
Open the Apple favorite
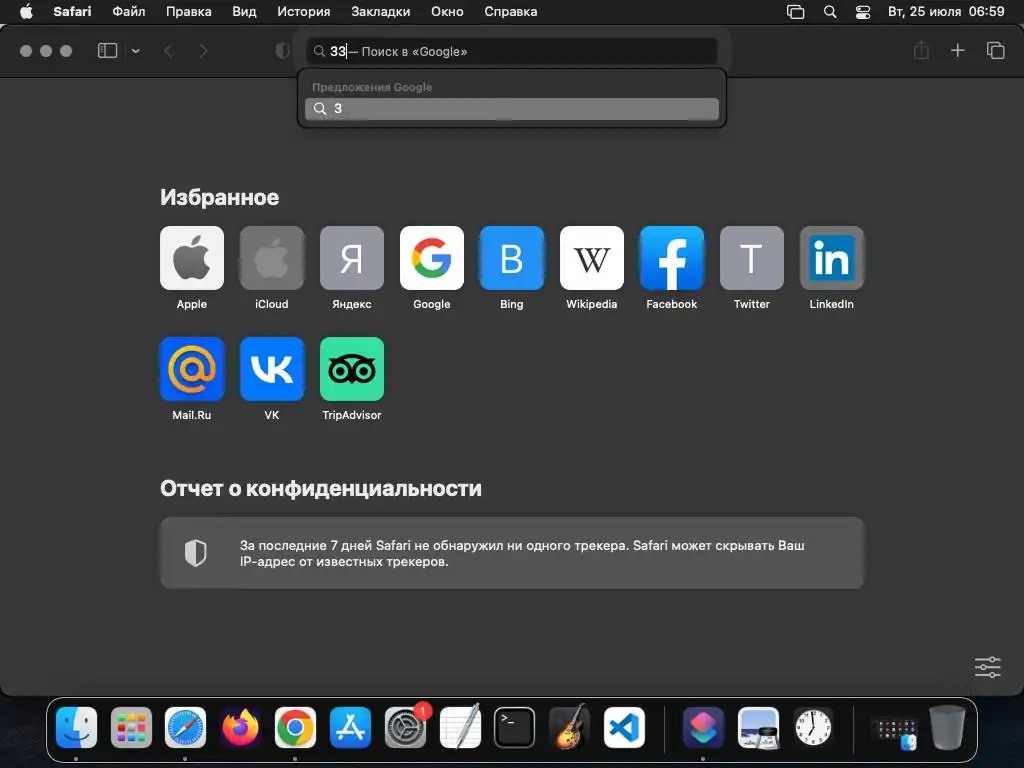191,258
